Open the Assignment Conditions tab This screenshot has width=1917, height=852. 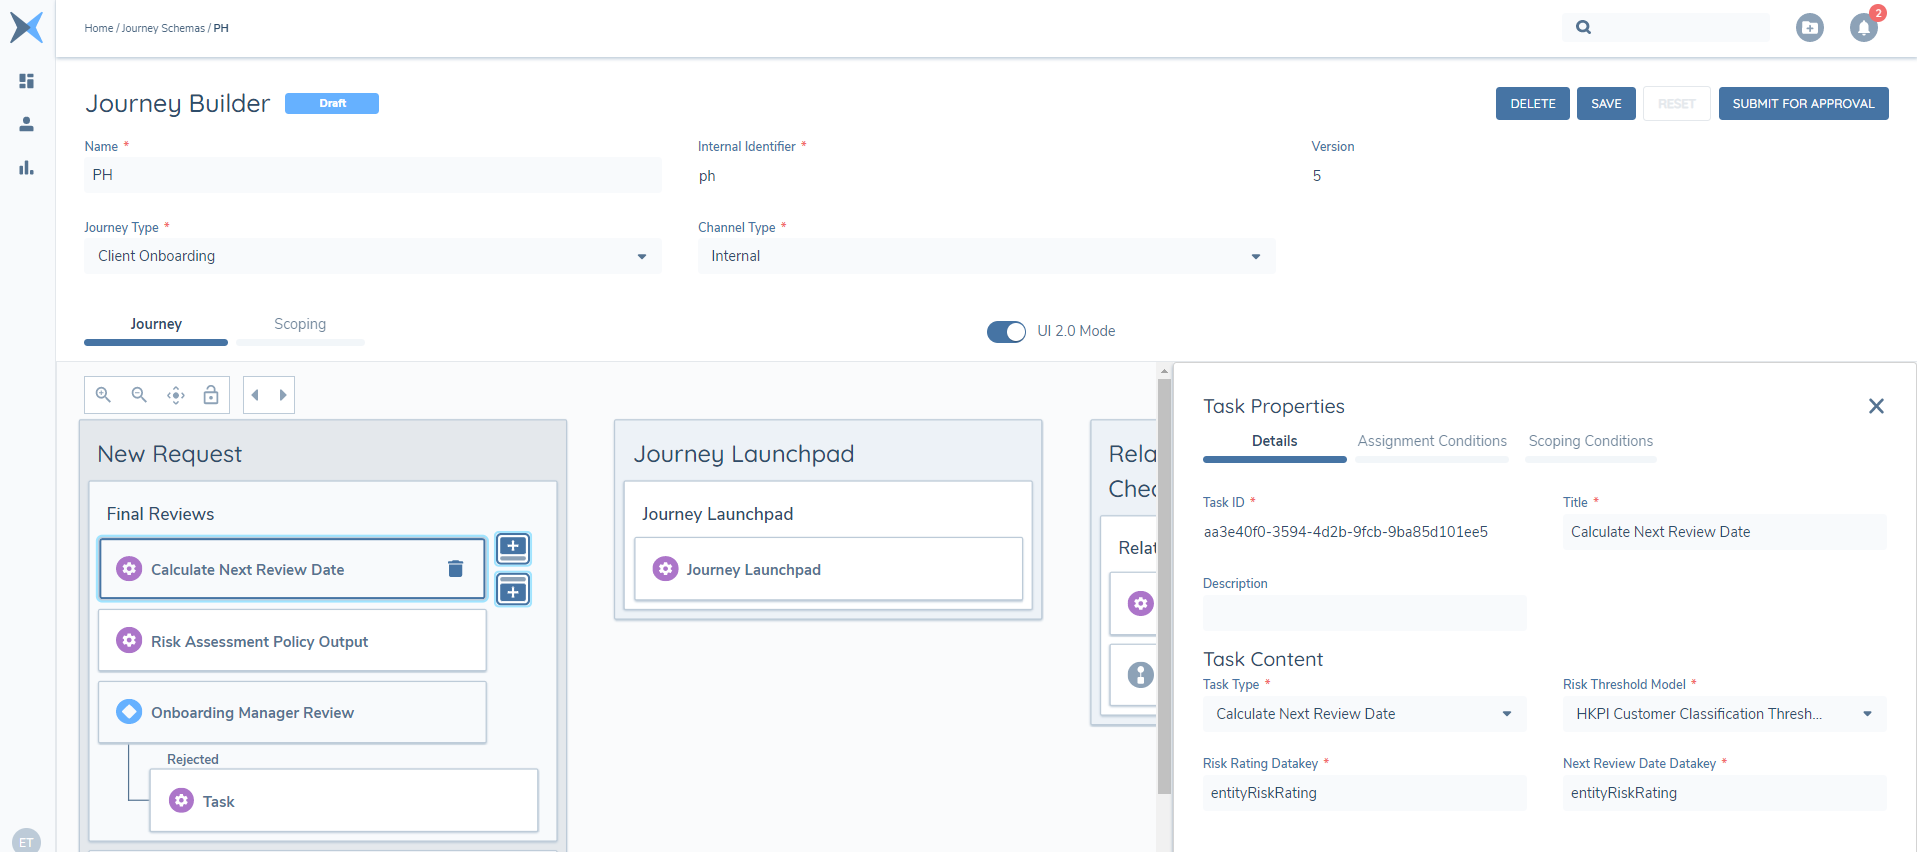(x=1431, y=442)
